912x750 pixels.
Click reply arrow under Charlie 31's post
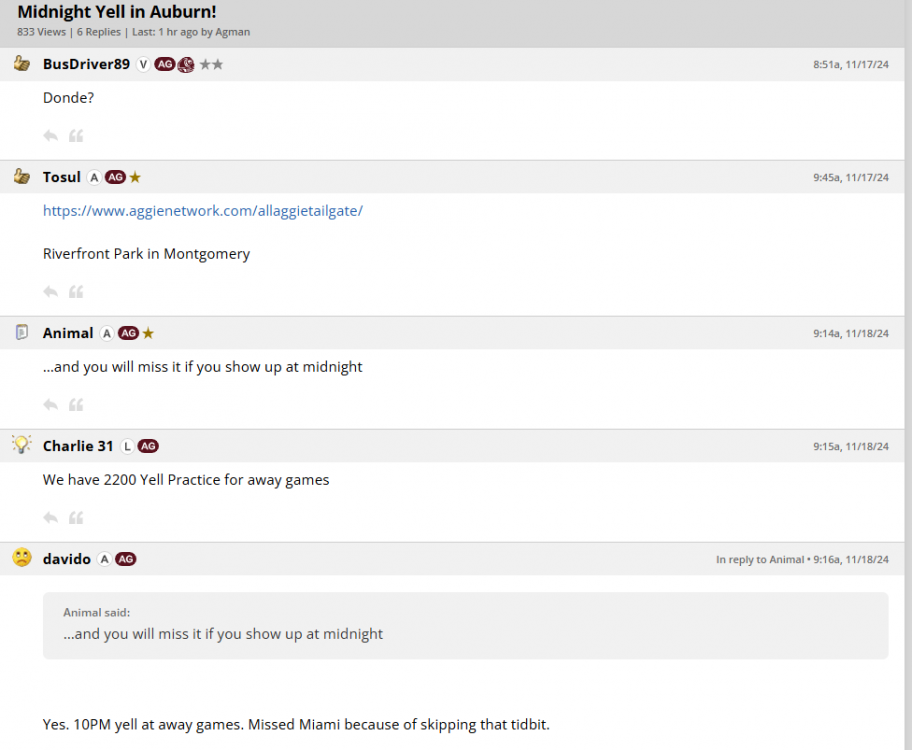coord(51,518)
